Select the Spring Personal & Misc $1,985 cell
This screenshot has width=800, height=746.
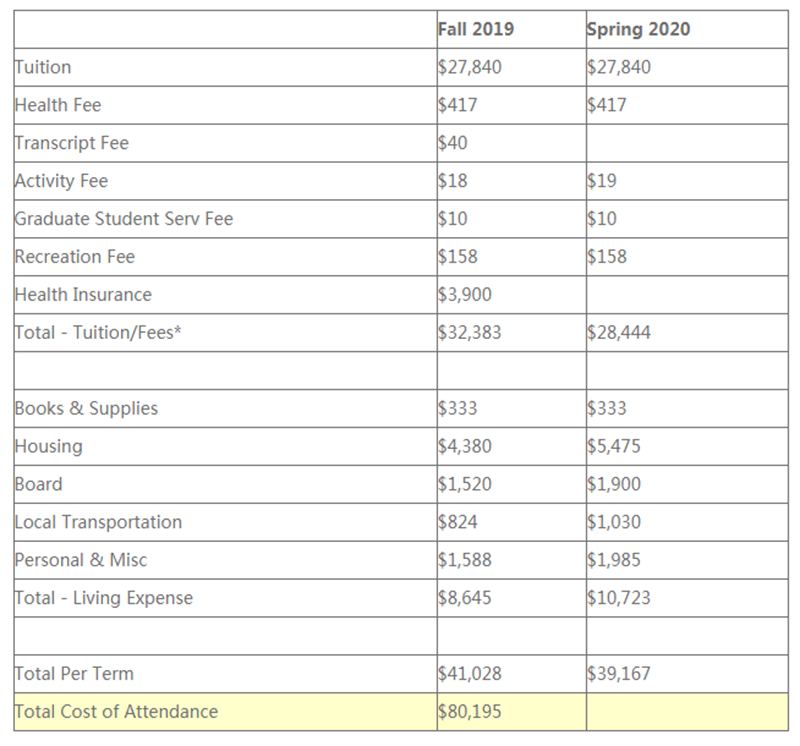(613, 561)
